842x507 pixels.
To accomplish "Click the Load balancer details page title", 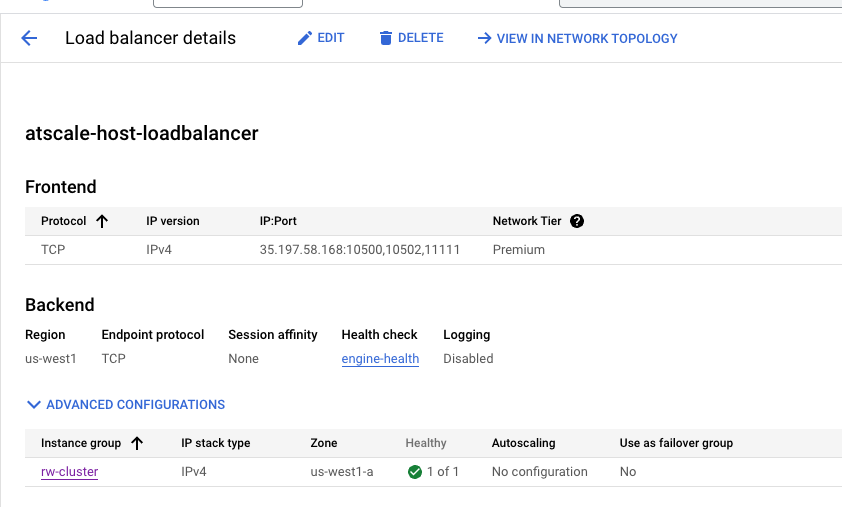I will pos(150,38).
